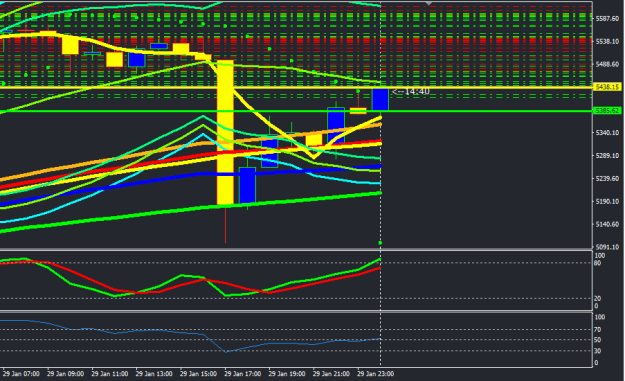Image resolution: width=625 pixels, height=381 pixels.
Task: Click the '29 Jan 07:00' time label
Action: pyautogui.click(x=21, y=374)
